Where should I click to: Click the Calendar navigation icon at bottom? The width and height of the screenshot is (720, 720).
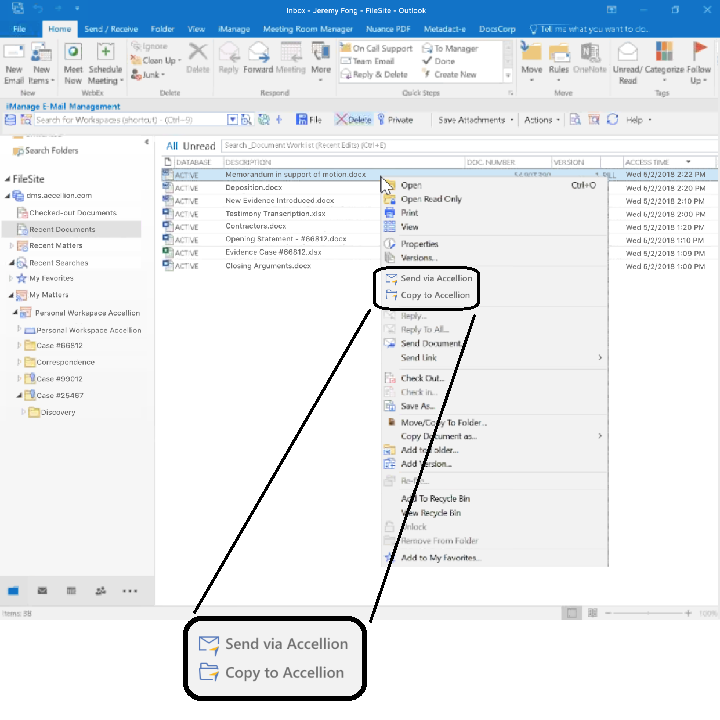coord(71,591)
